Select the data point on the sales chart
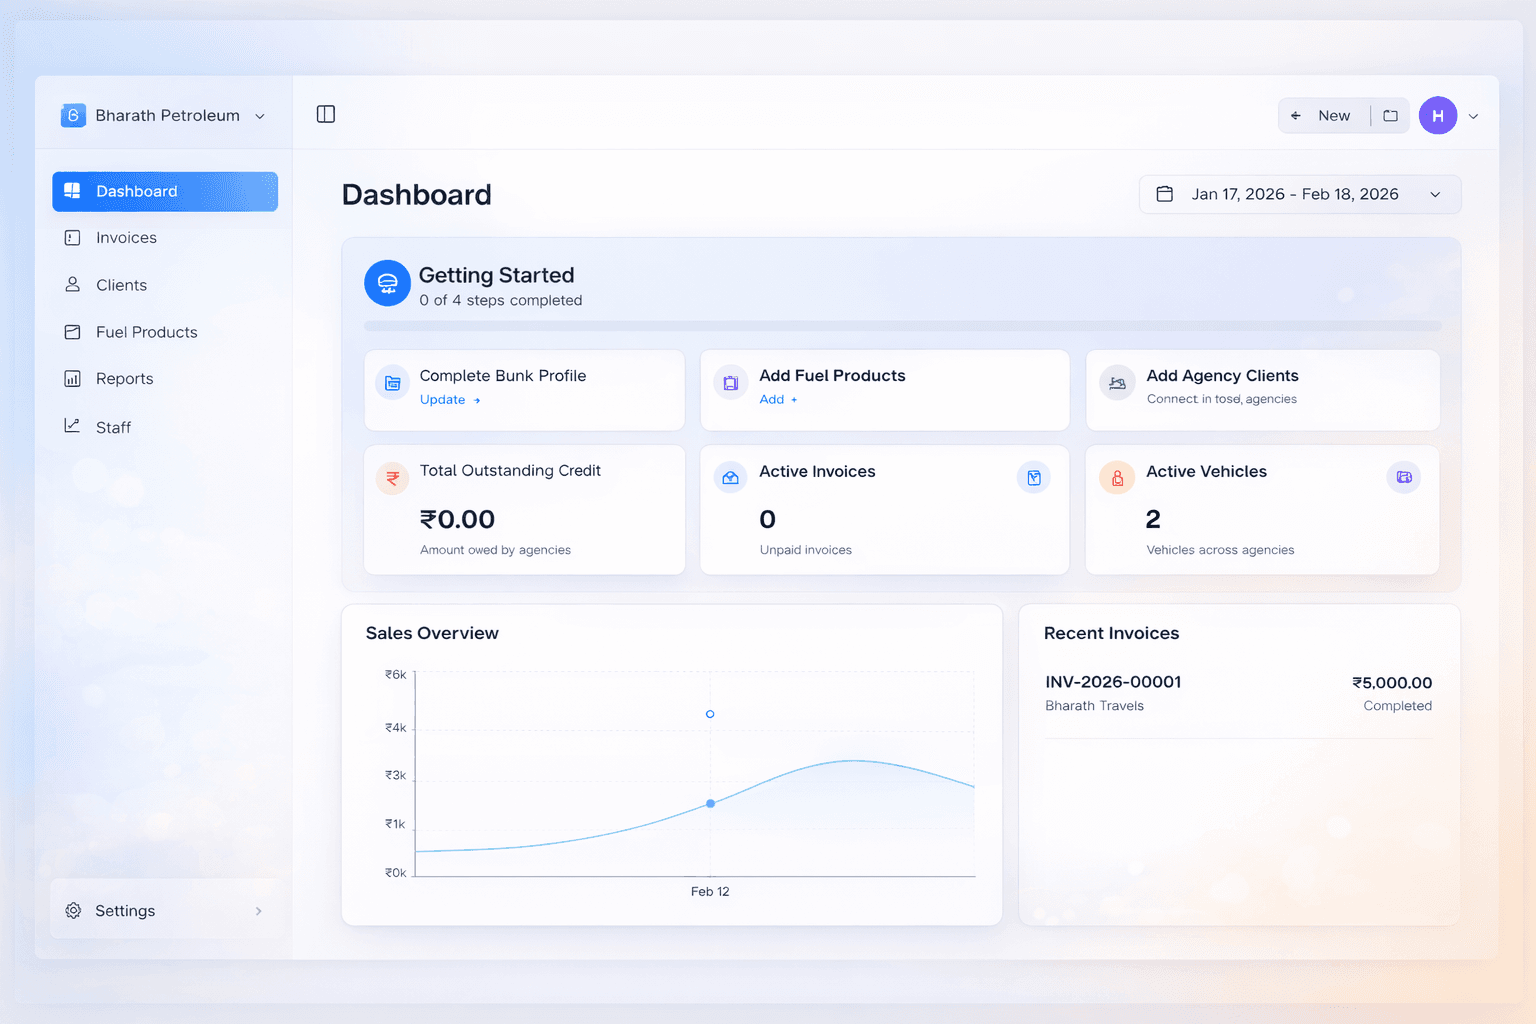 click(x=710, y=803)
